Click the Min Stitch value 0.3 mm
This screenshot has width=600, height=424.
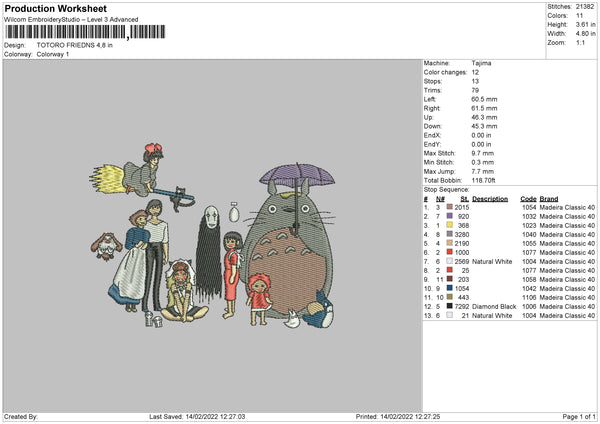tap(483, 163)
